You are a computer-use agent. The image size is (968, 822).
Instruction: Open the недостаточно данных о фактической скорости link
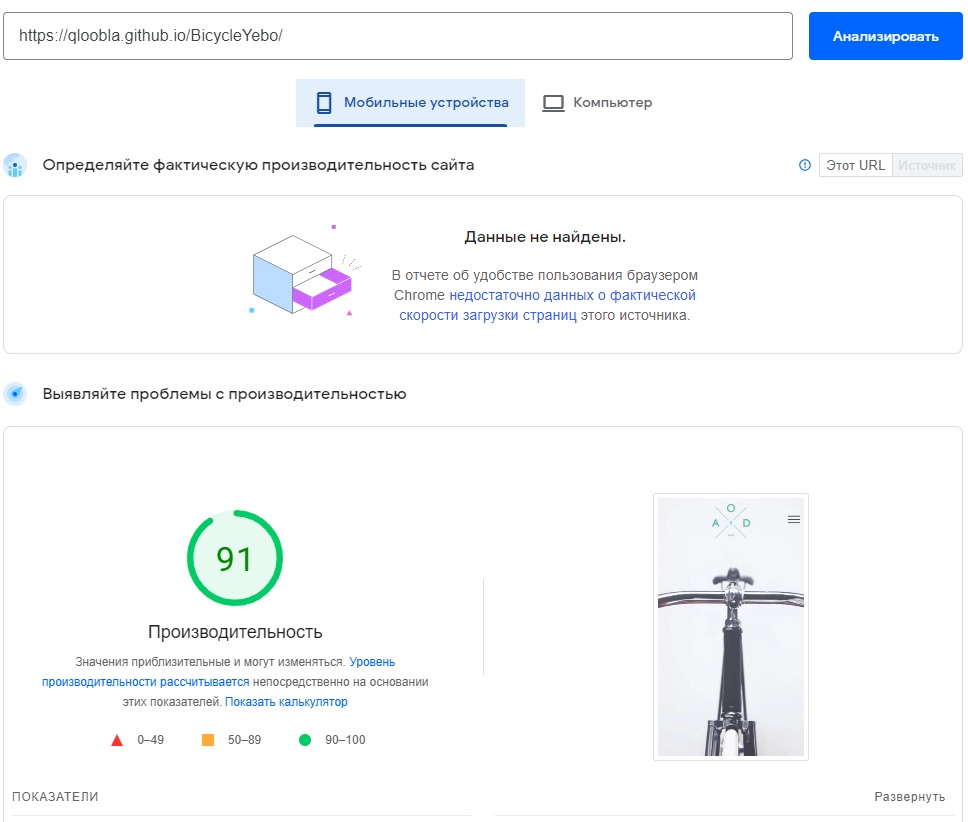[x=547, y=305]
